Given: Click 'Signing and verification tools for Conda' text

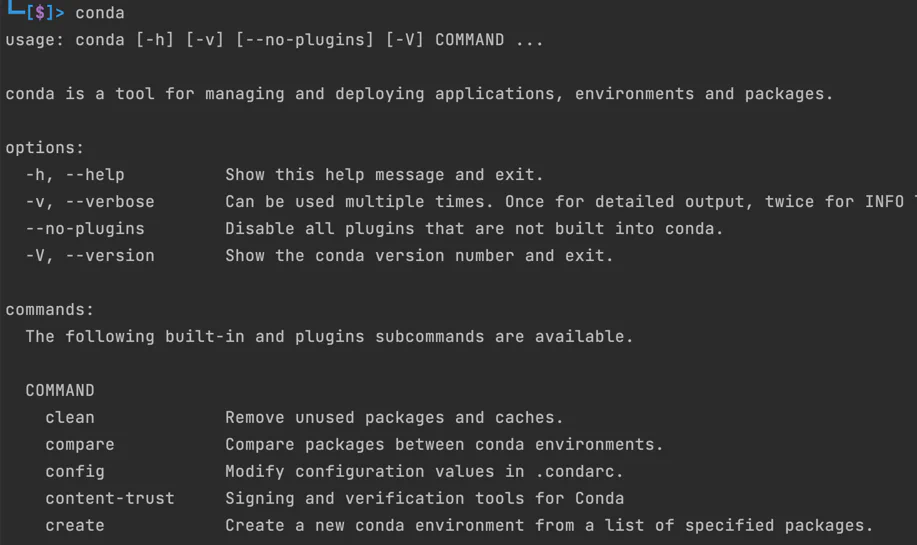Looking at the screenshot, I should point(424,499).
